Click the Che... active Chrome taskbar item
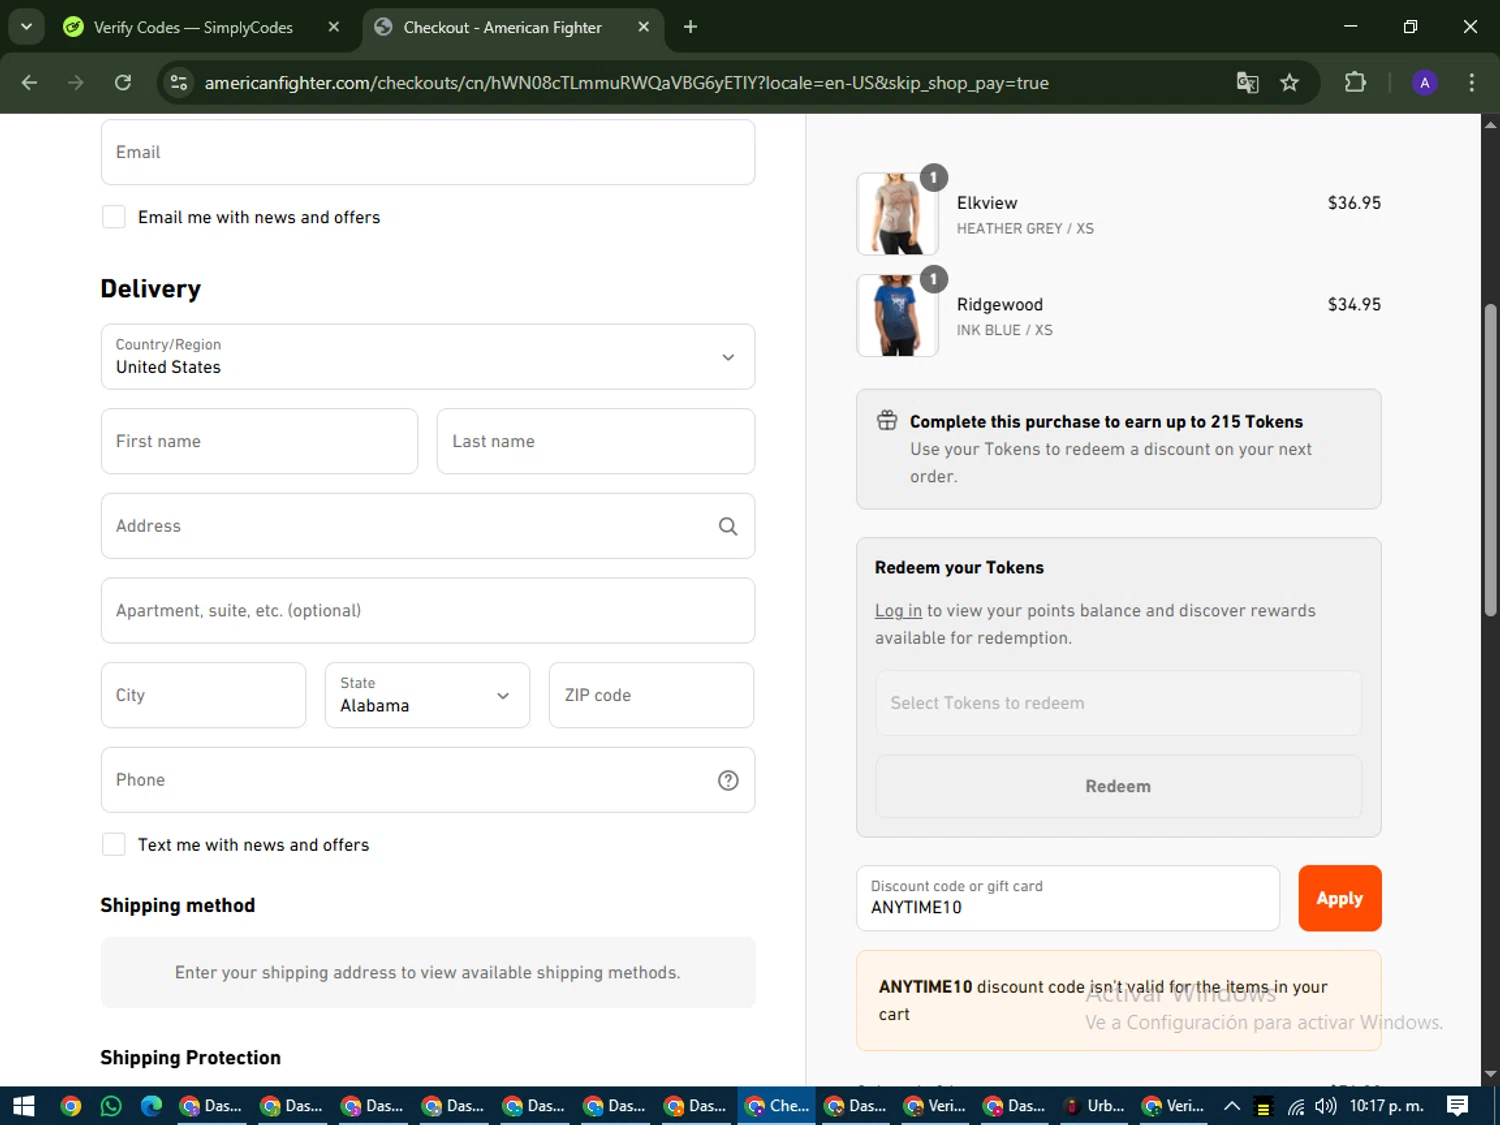The image size is (1500, 1125). tap(777, 1106)
